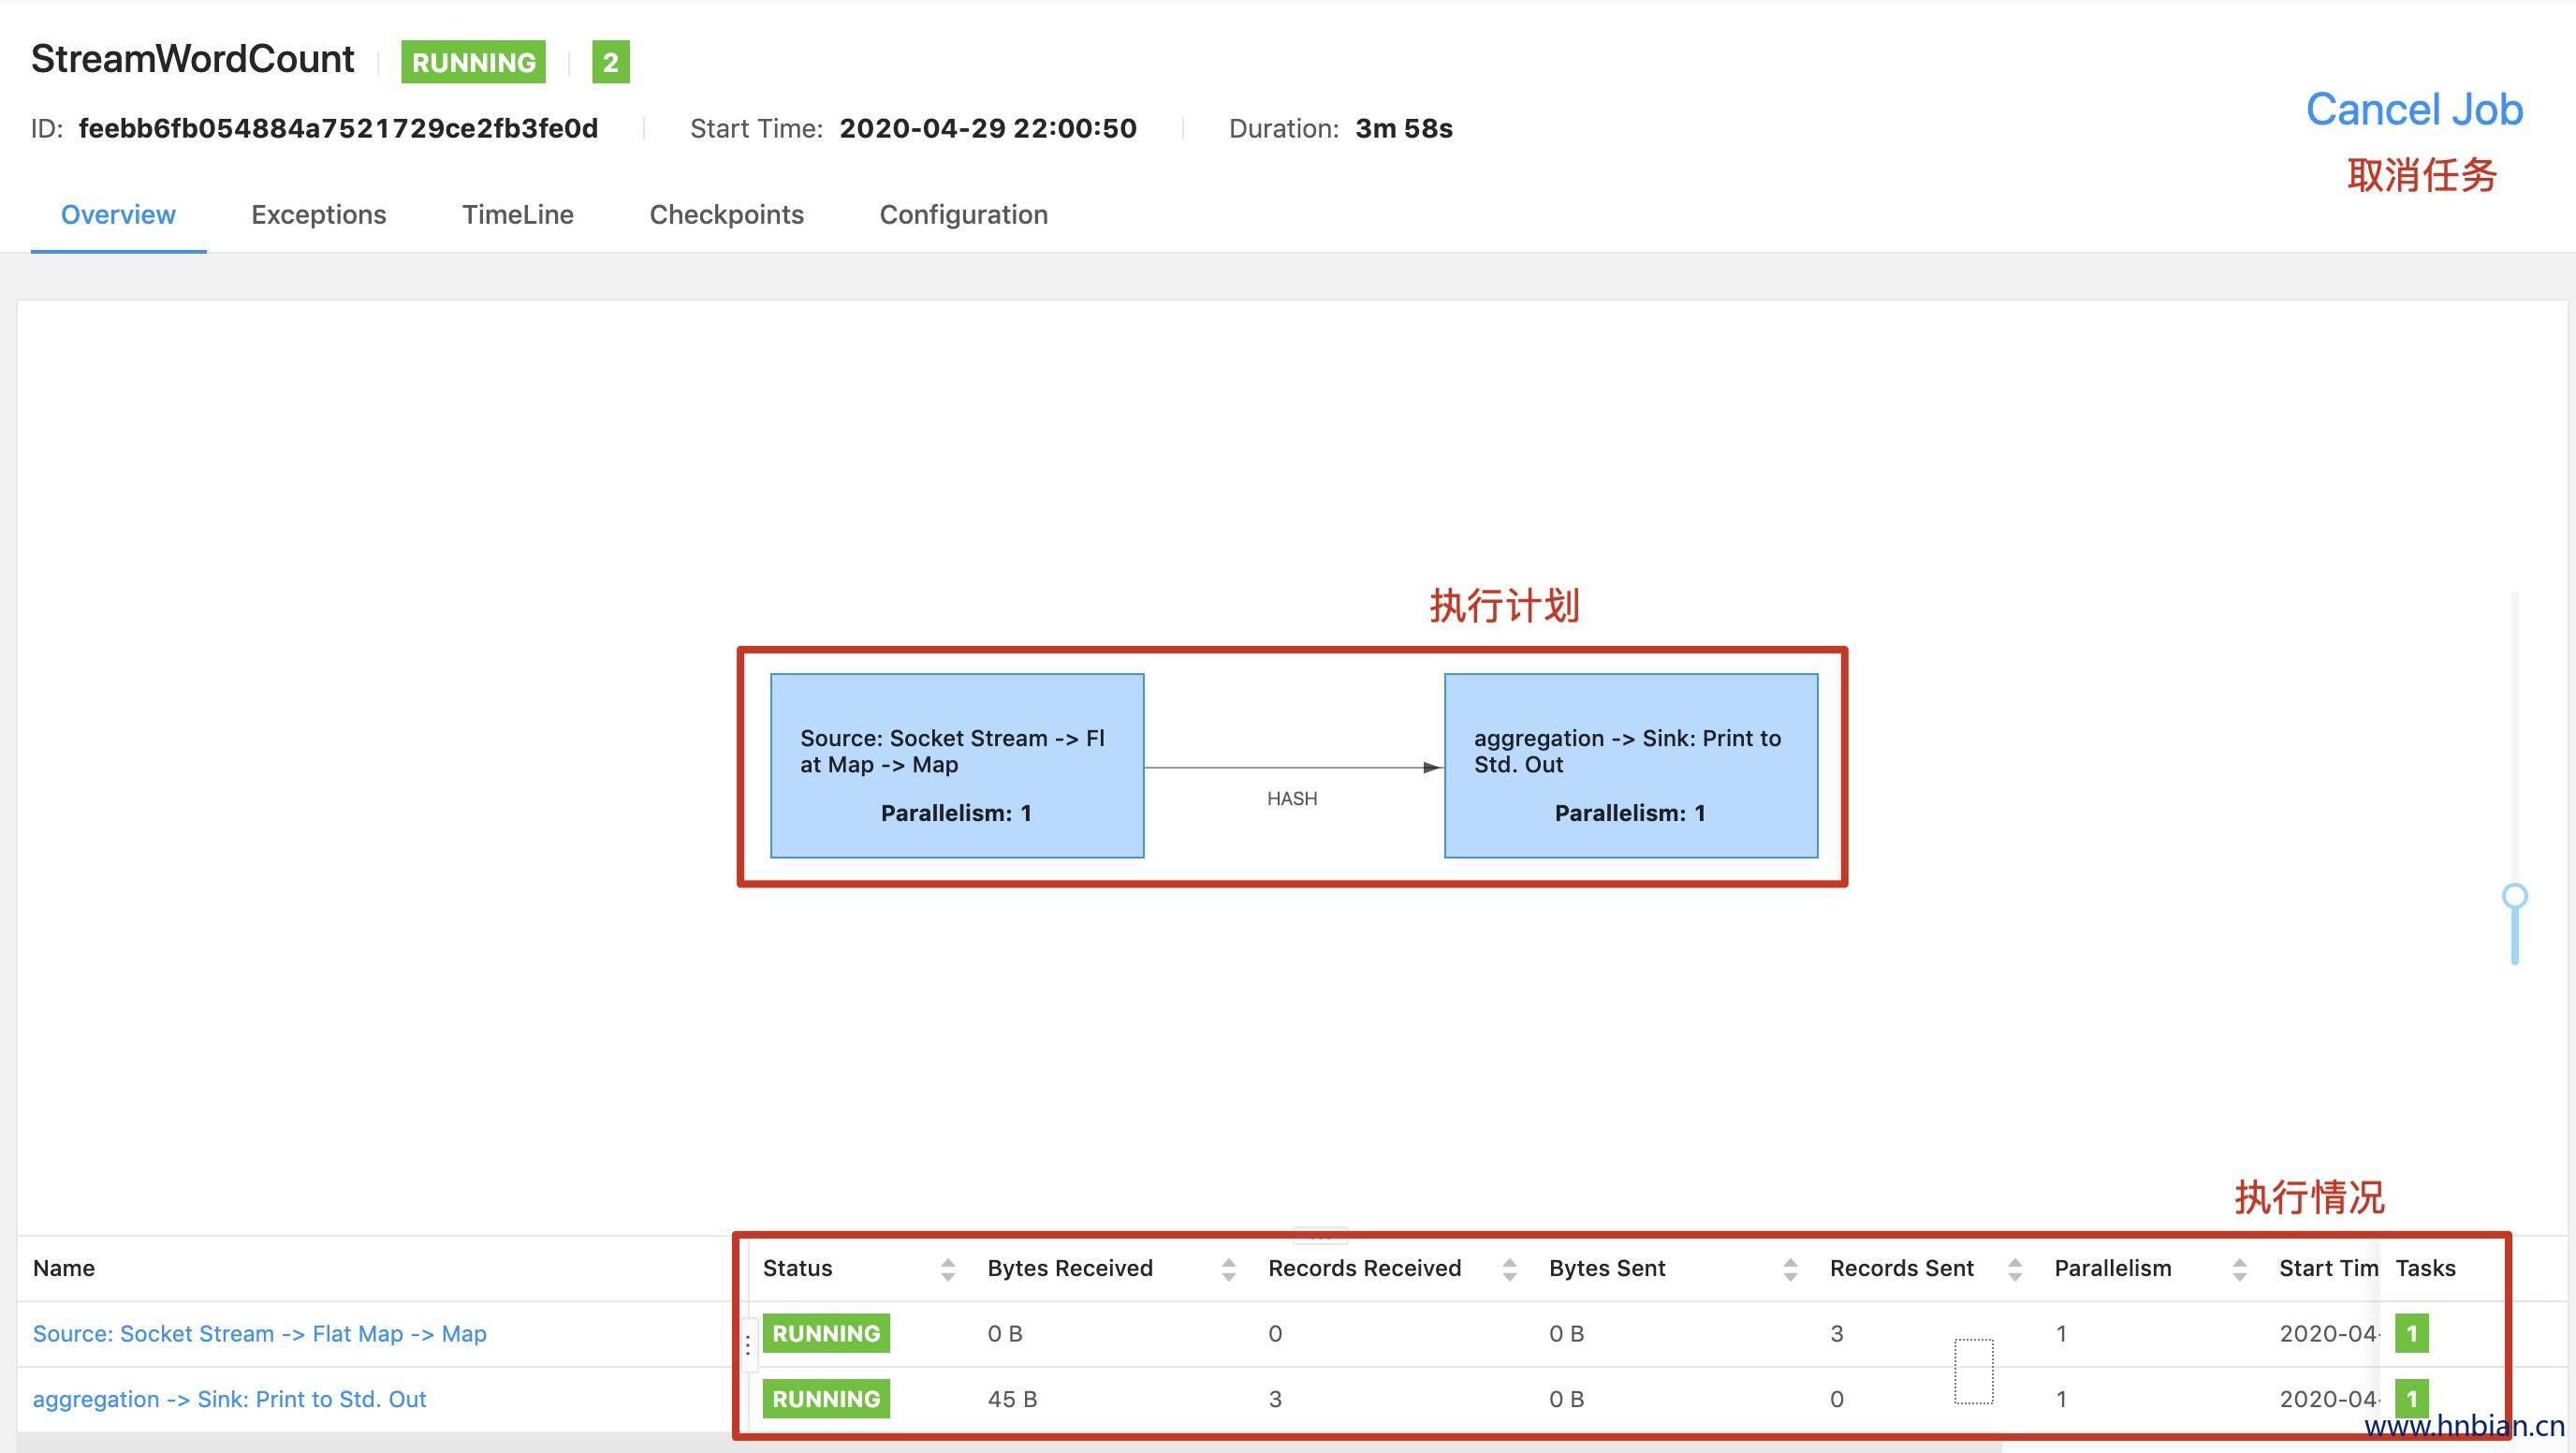2576x1453 pixels.
Task: Open Source: Socket Stream row link
Action: [259, 1333]
